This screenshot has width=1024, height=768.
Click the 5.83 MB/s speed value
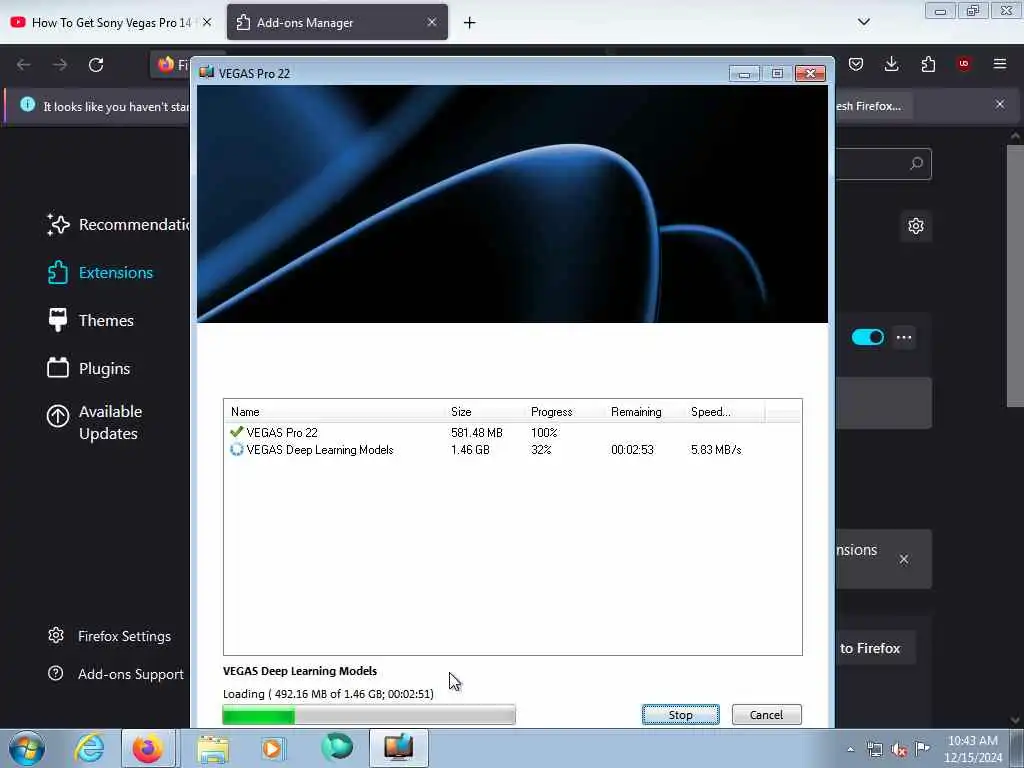pyautogui.click(x=716, y=449)
